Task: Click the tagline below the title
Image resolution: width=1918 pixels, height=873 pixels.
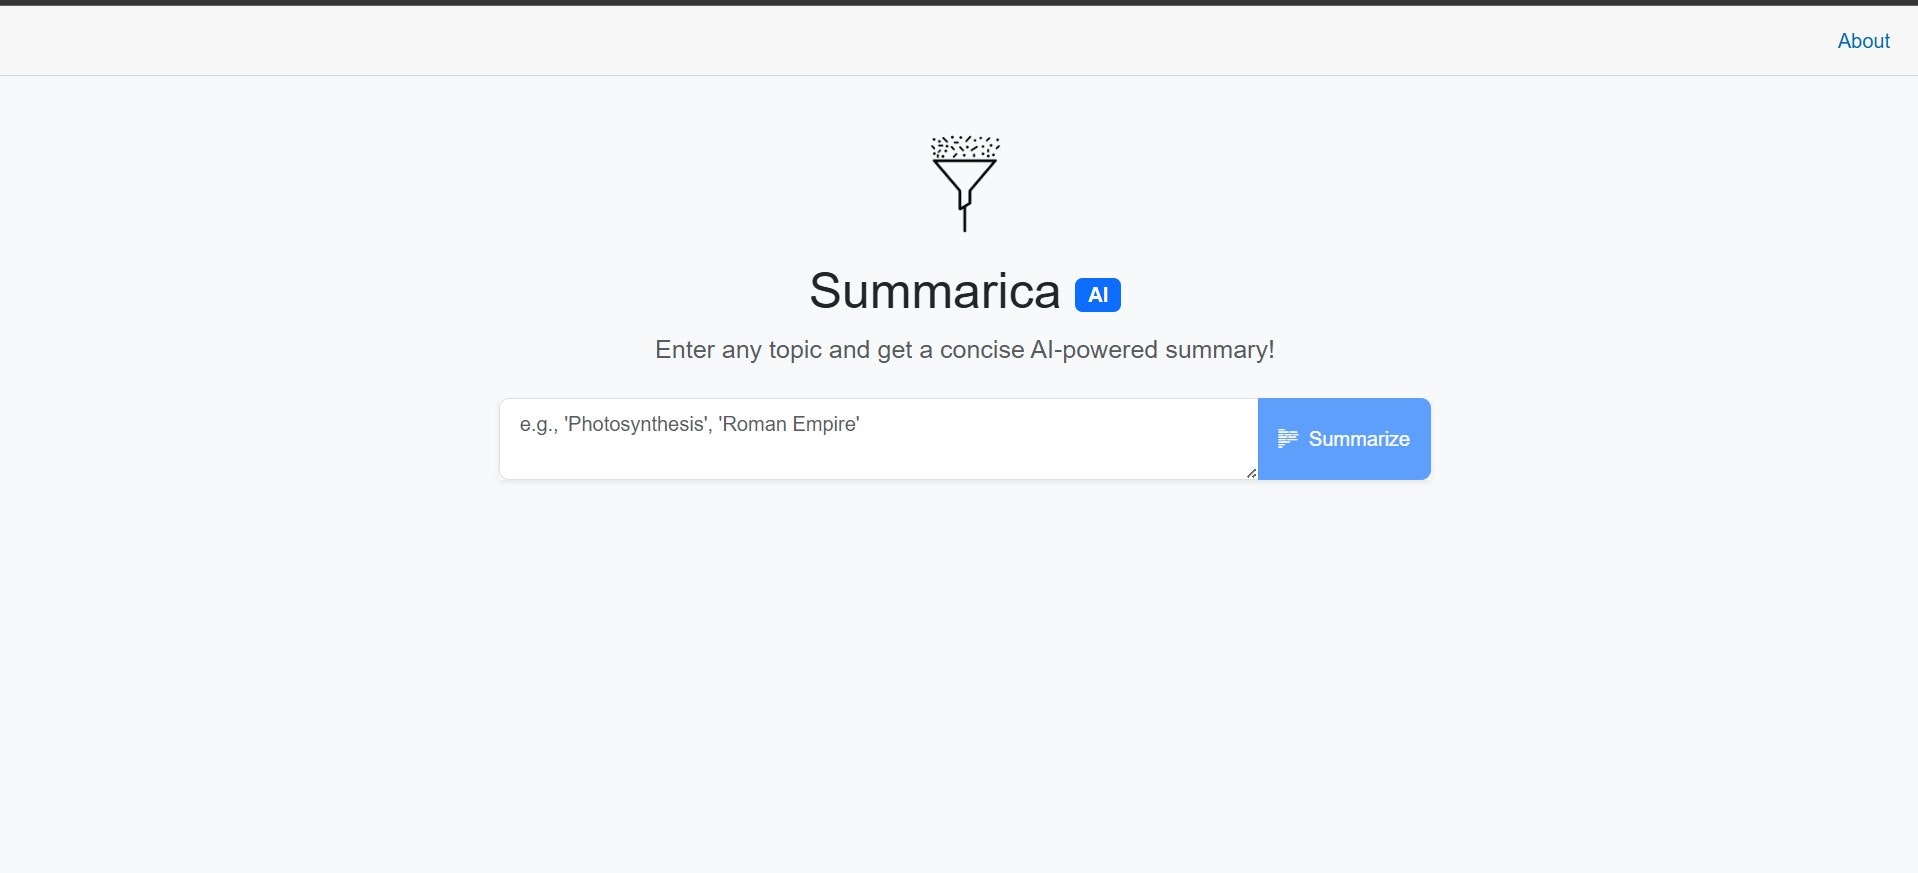Action: 964,350
